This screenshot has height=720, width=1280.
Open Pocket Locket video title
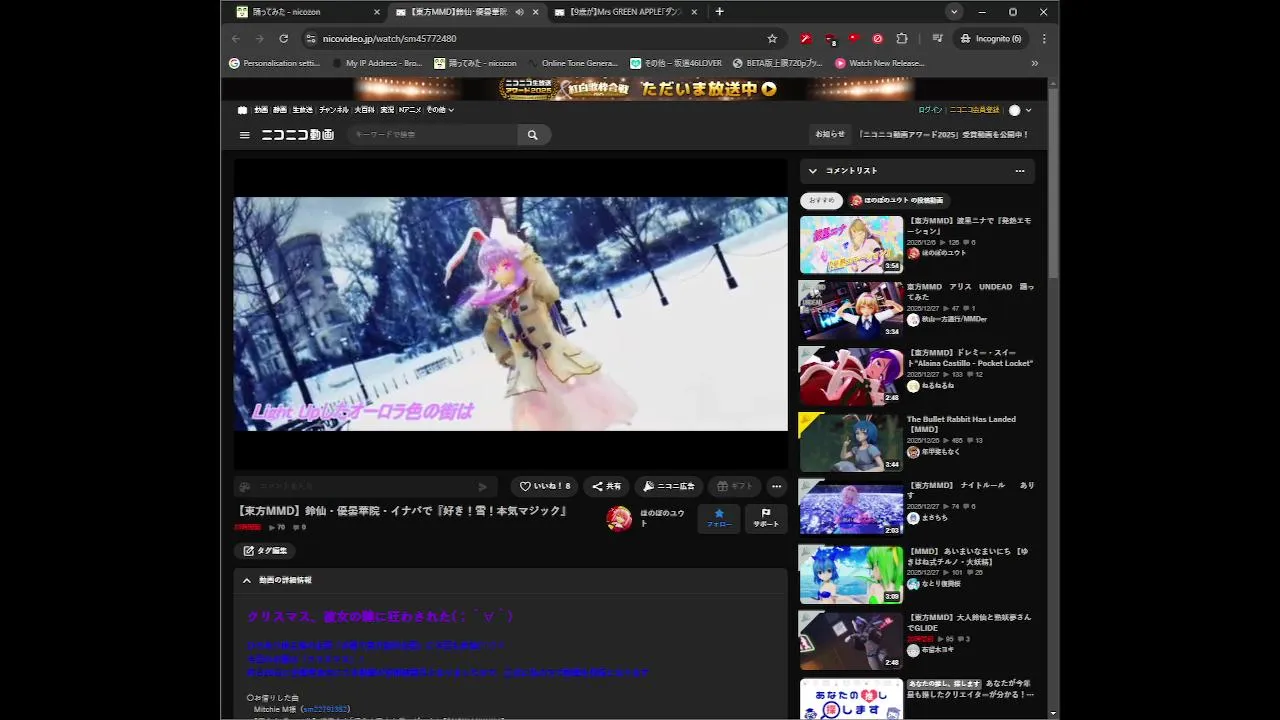click(970, 358)
